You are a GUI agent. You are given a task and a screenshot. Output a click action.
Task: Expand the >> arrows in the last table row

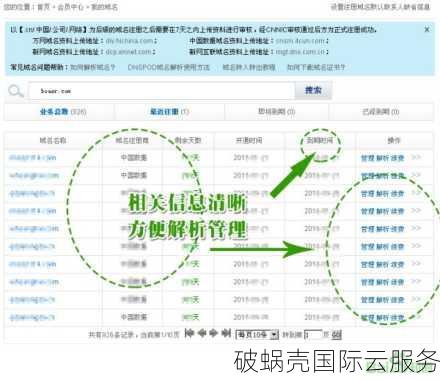(x=416, y=317)
